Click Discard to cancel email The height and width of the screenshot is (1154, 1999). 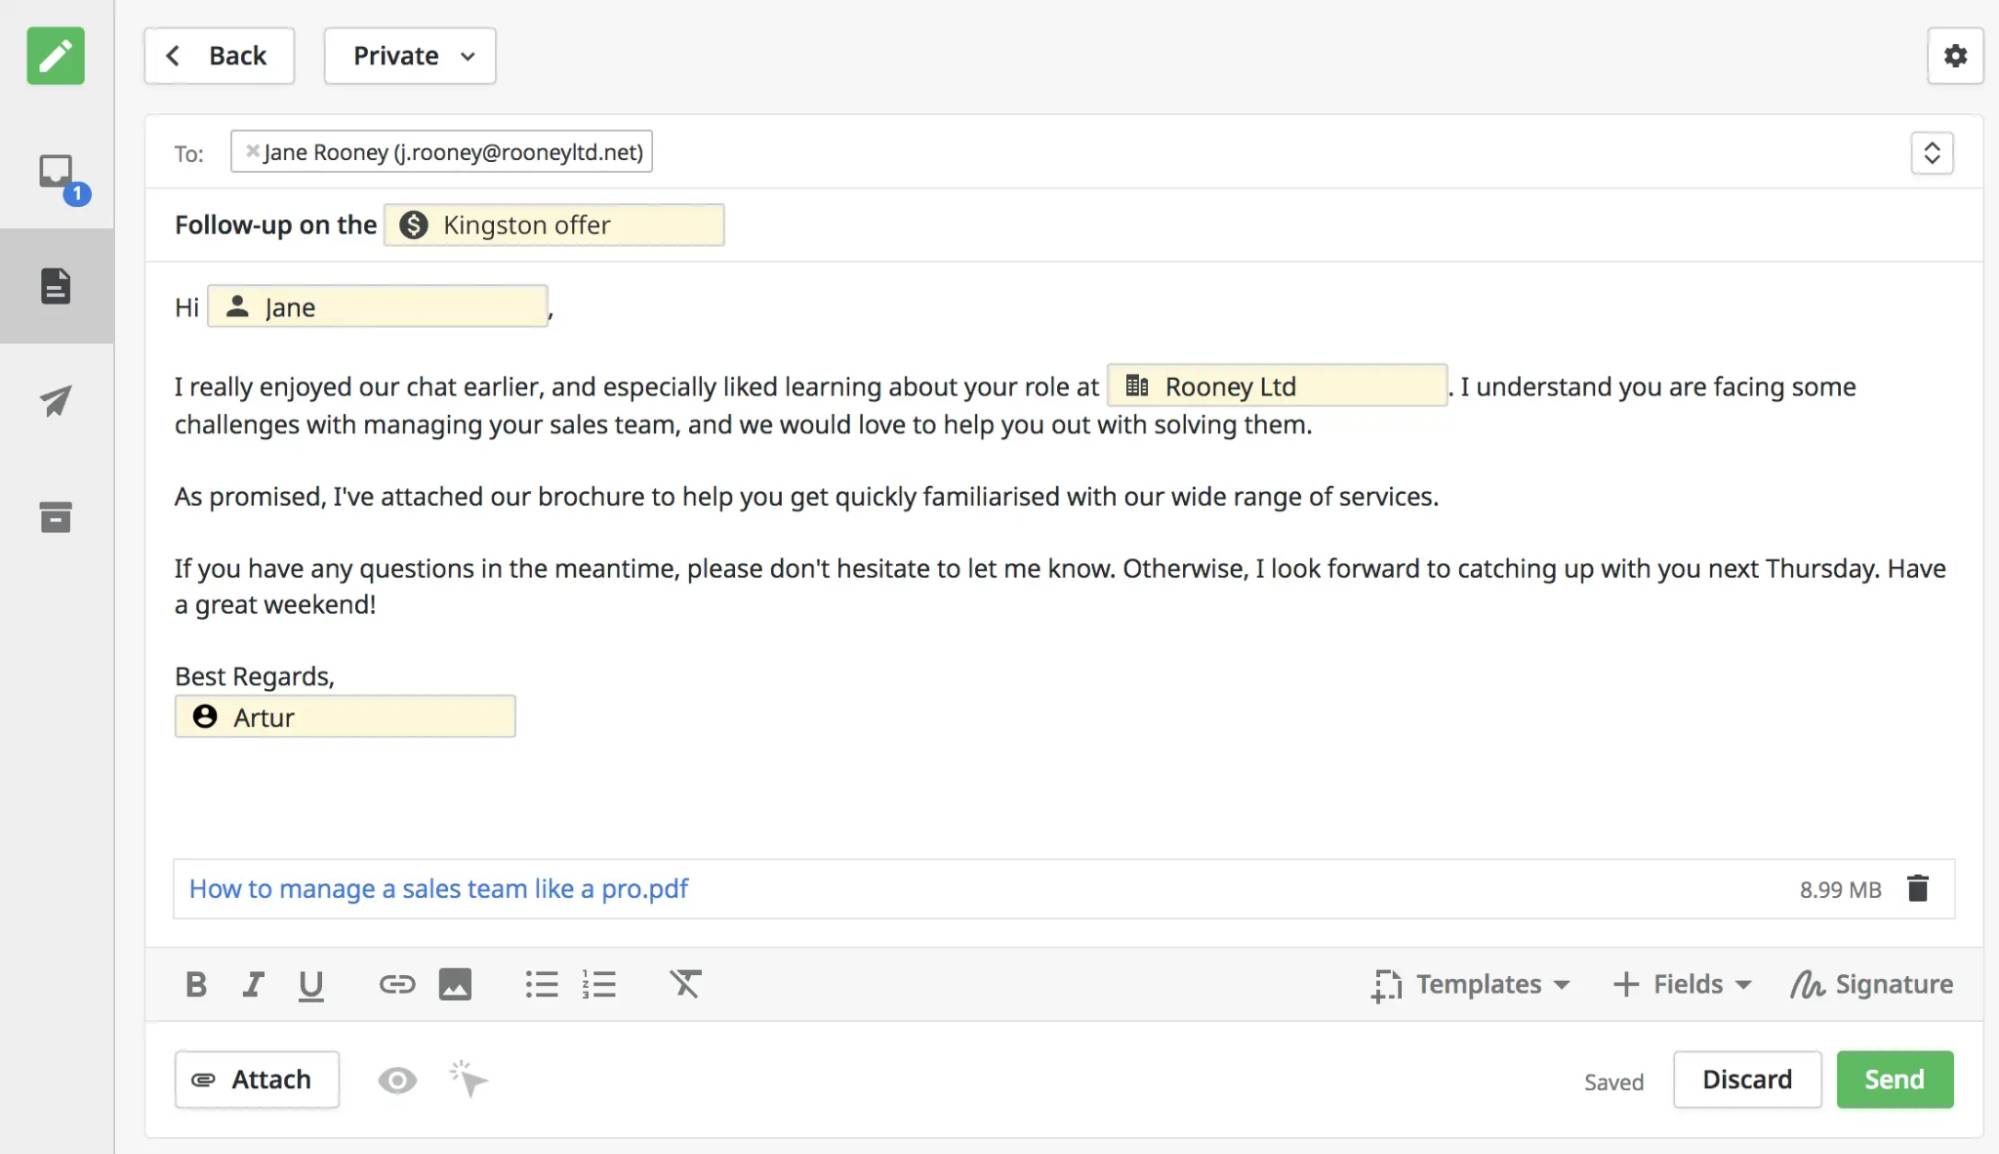click(1746, 1078)
